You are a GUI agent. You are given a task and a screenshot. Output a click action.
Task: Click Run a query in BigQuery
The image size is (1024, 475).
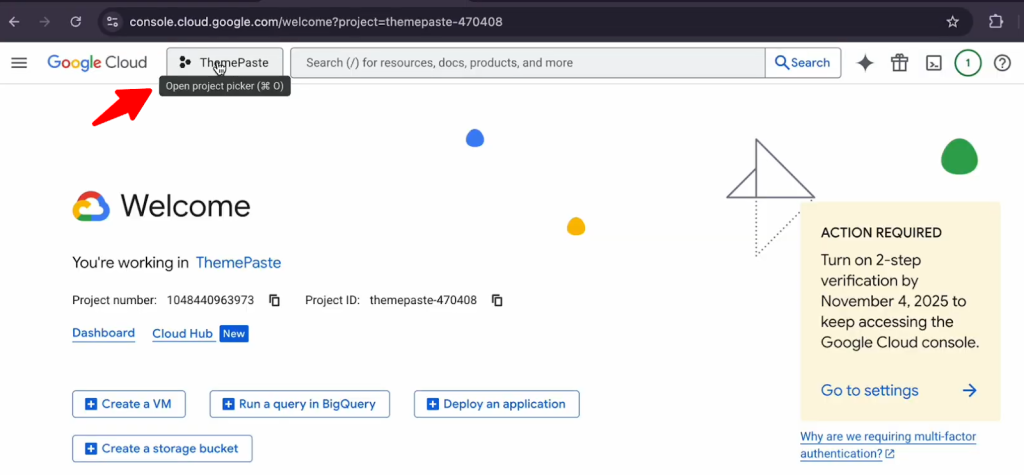(299, 404)
